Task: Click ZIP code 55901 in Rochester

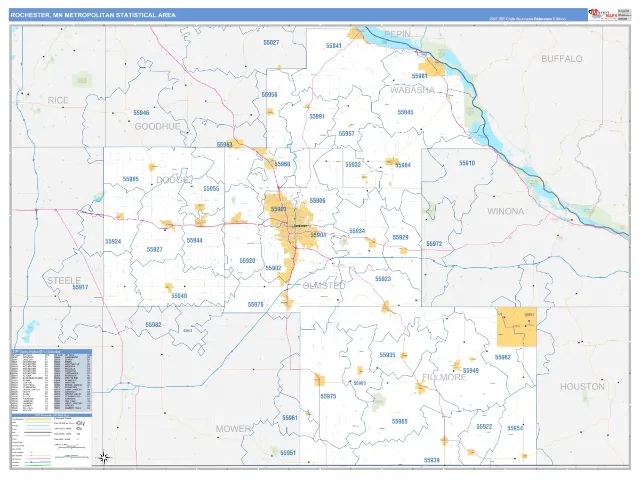Action: (278, 209)
